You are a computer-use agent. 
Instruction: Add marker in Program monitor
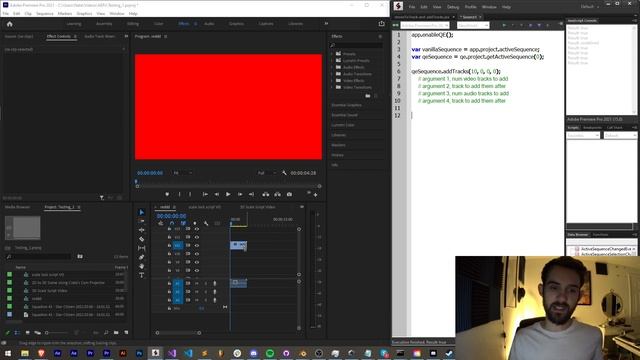[x=167, y=194]
